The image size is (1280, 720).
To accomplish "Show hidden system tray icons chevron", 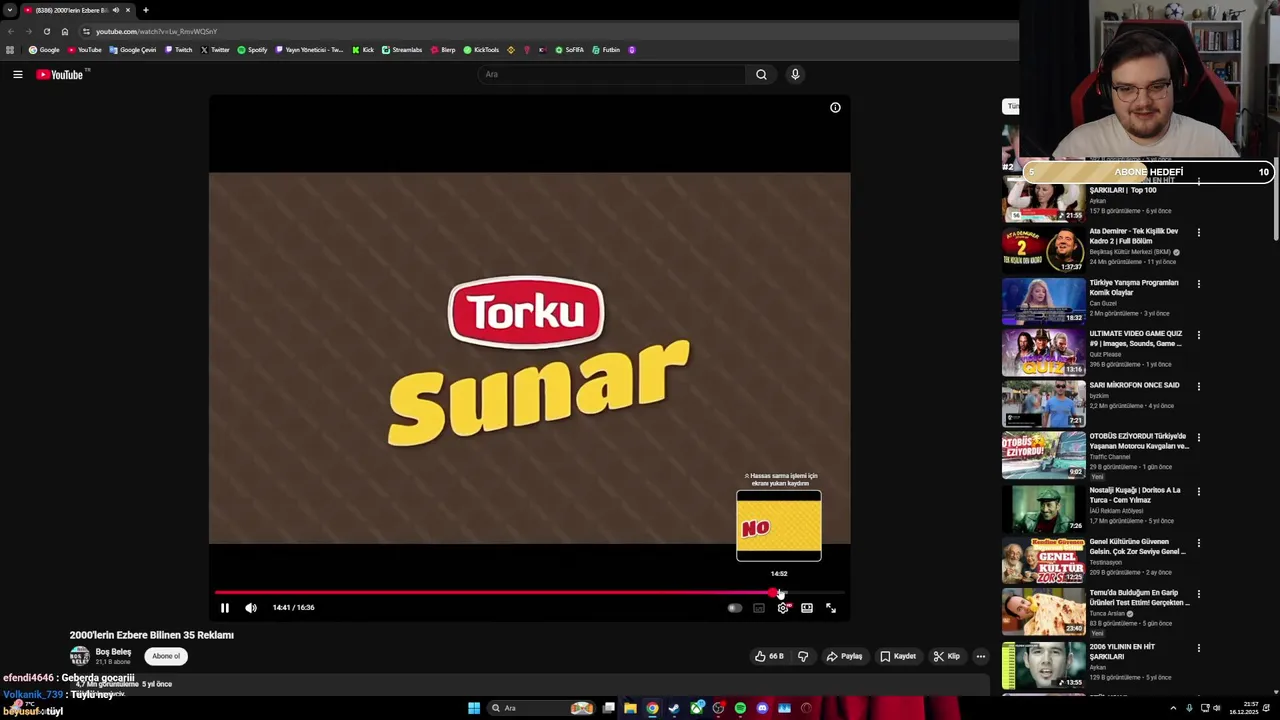I will 1174,708.
